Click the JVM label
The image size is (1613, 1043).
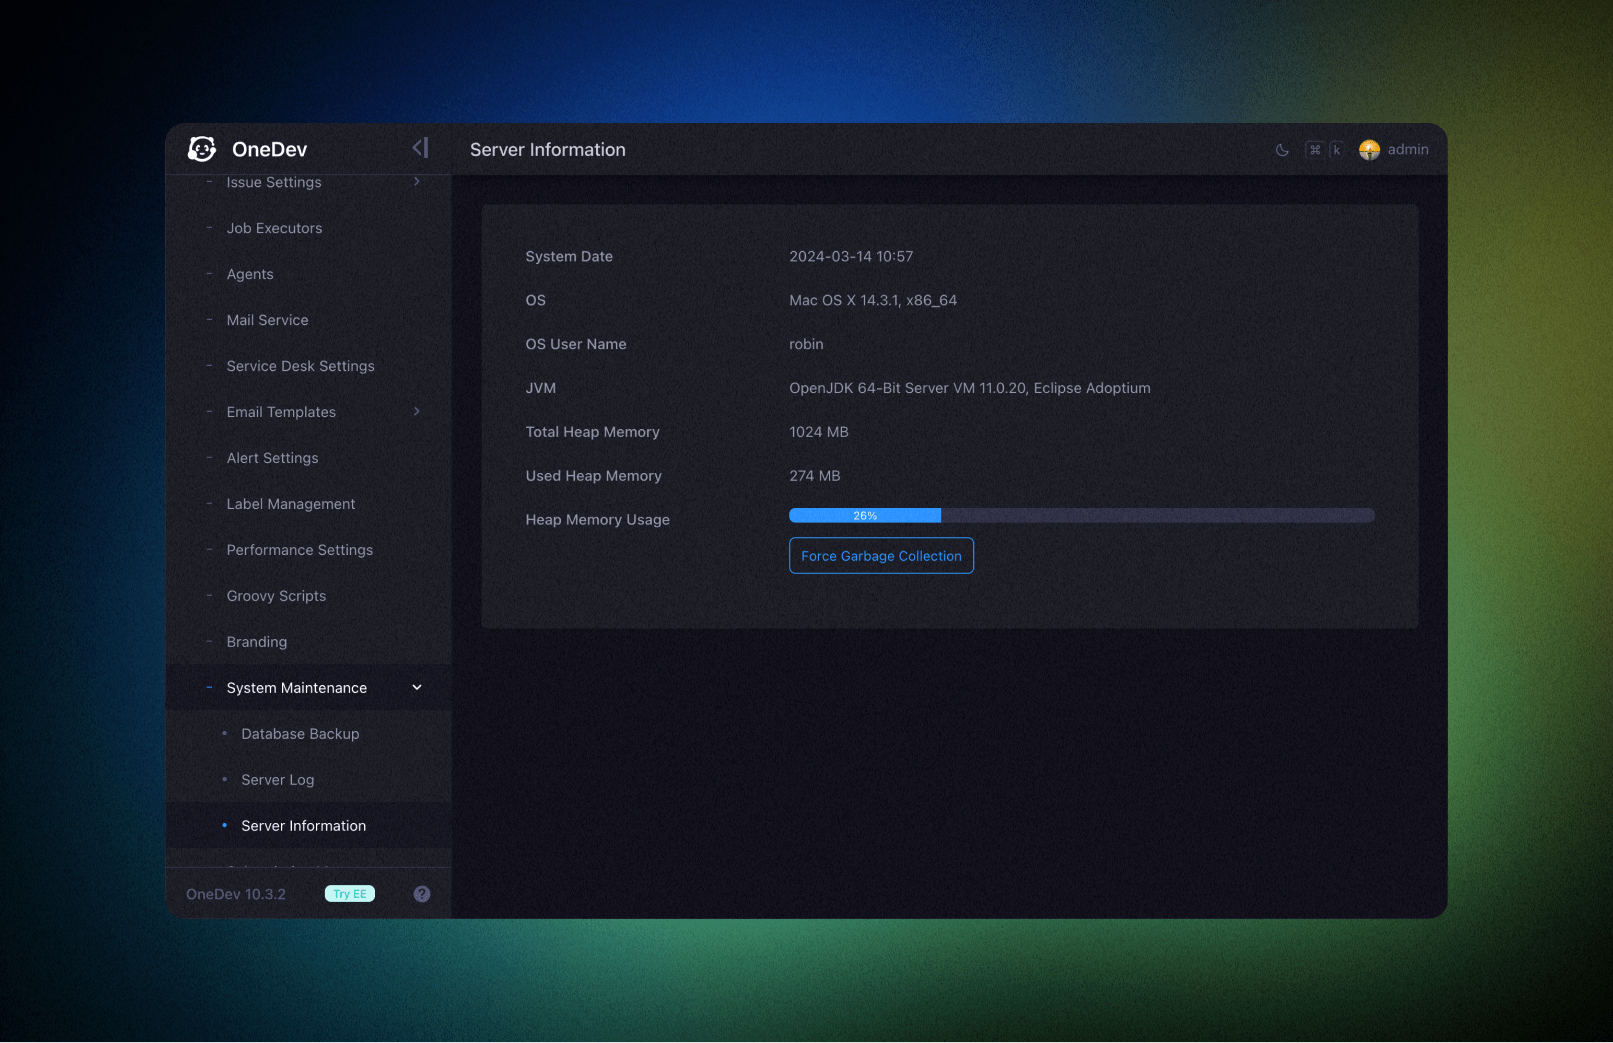541,388
